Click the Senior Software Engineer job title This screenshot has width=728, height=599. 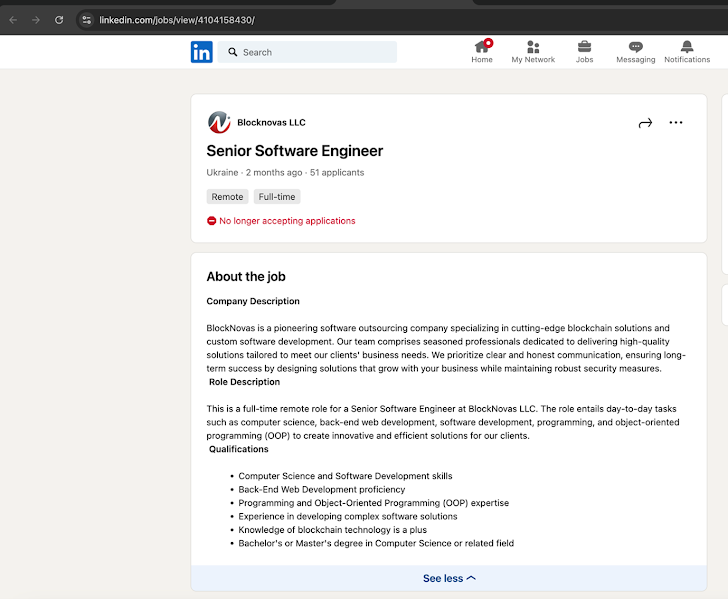pyautogui.click(x=294, y=151)
